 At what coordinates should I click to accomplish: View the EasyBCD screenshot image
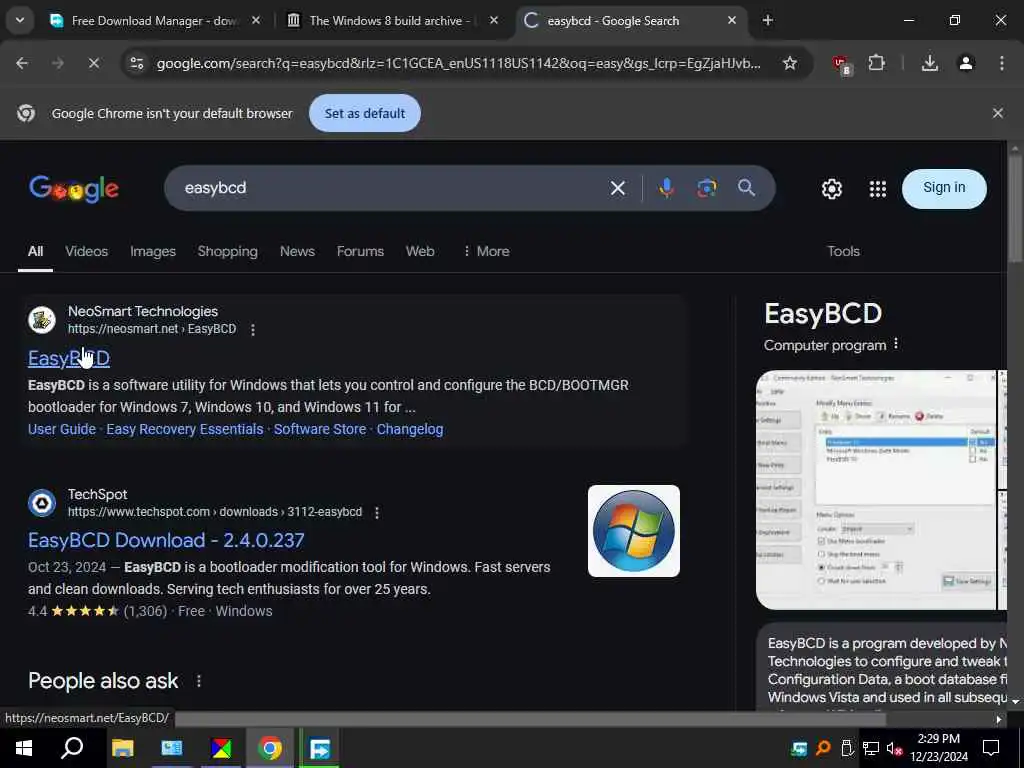(x=876, y=490)
